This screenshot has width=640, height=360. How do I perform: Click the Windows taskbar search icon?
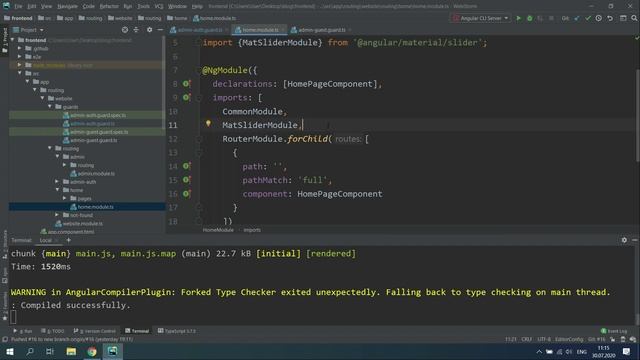pyautogui.click(x=30, y=351)
